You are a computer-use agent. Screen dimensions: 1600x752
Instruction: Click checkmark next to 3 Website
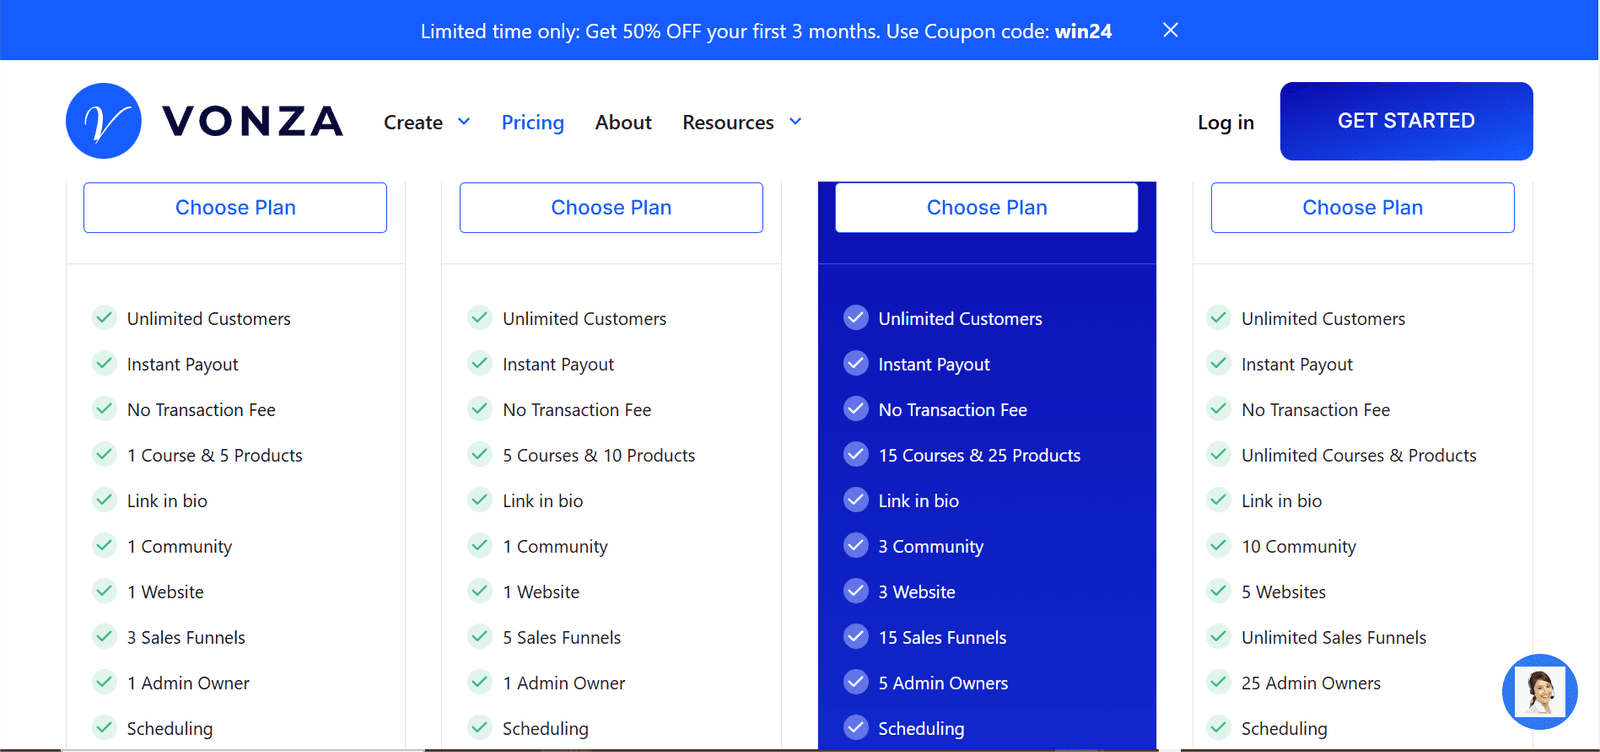pos(856,591)
